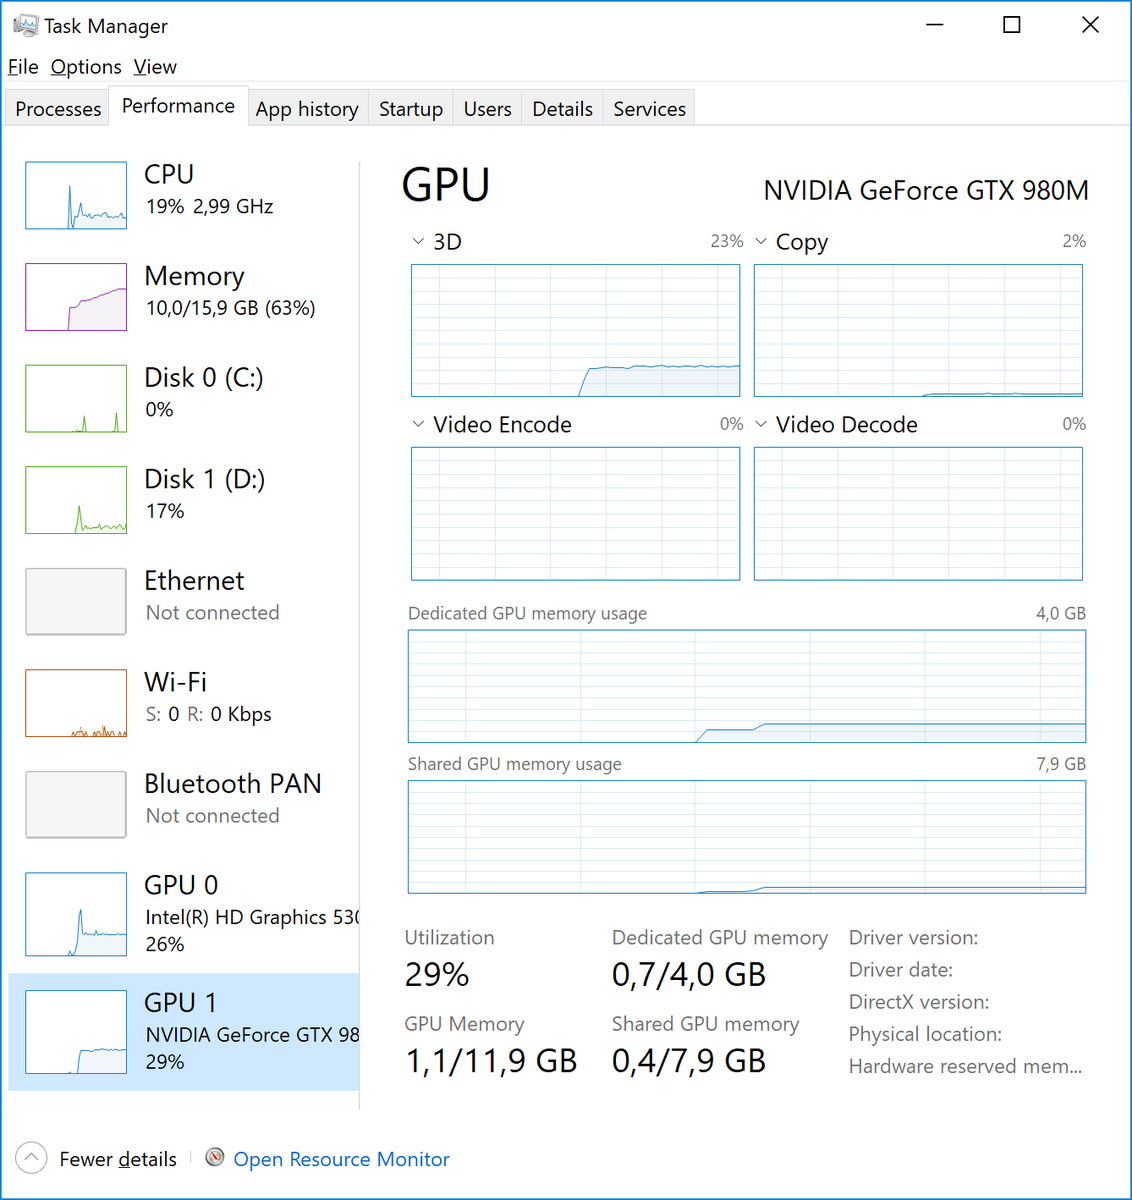Screen dimensions: 1132x1200
Task: Open the Options menu
Action: point(86,67)
